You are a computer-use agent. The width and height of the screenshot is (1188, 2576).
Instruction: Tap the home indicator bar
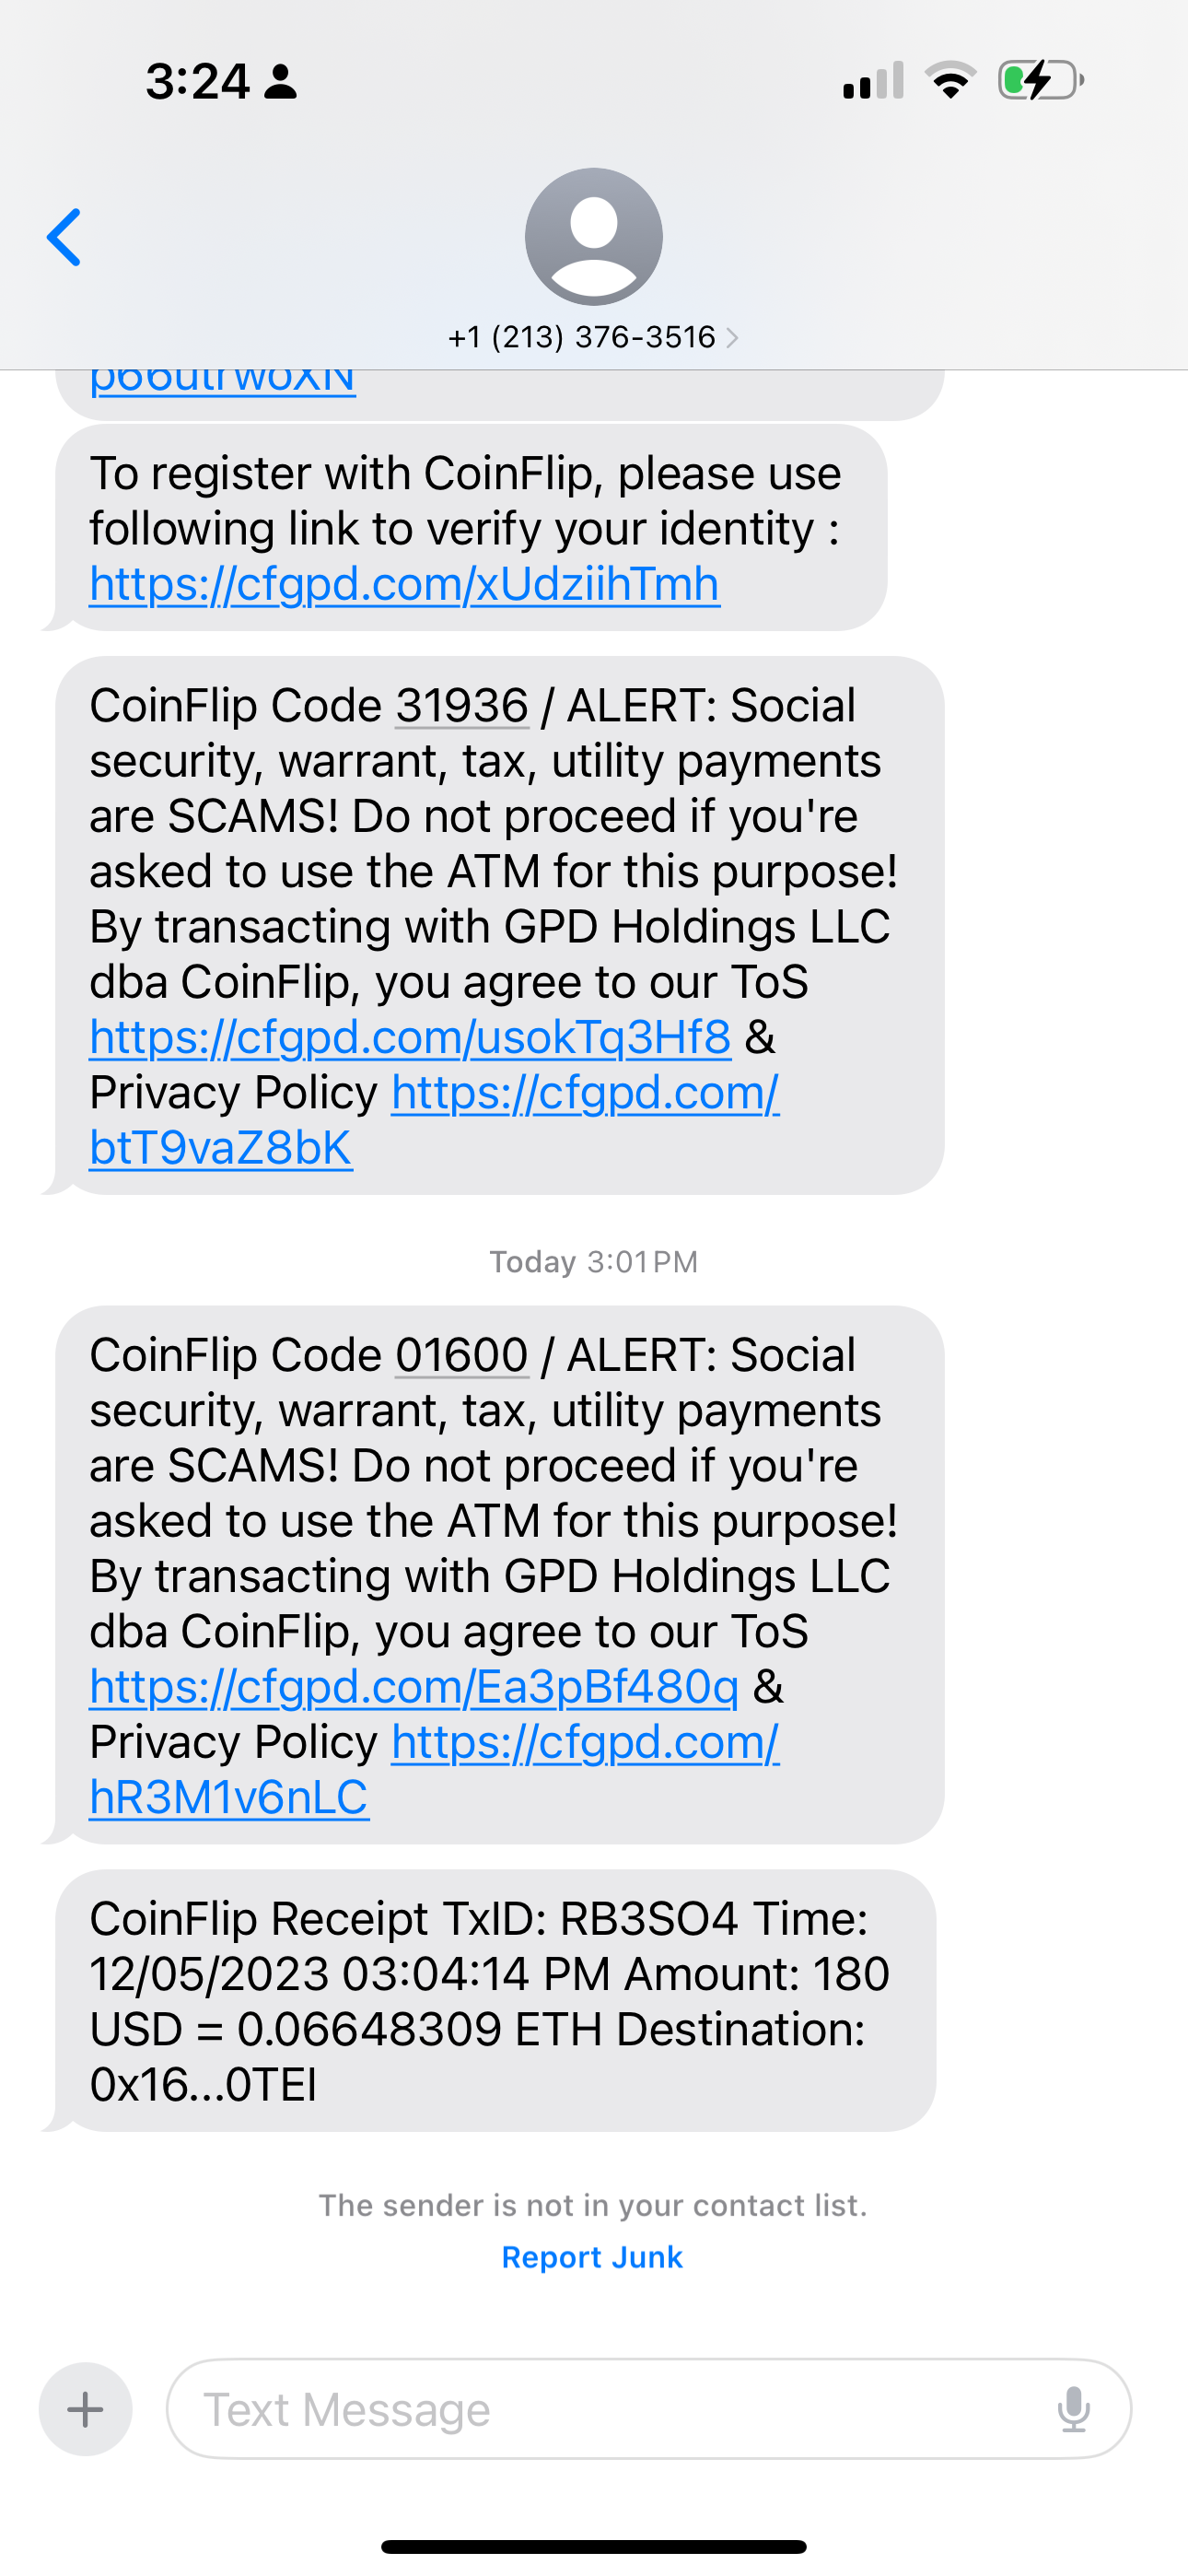tap(593, 2546)
